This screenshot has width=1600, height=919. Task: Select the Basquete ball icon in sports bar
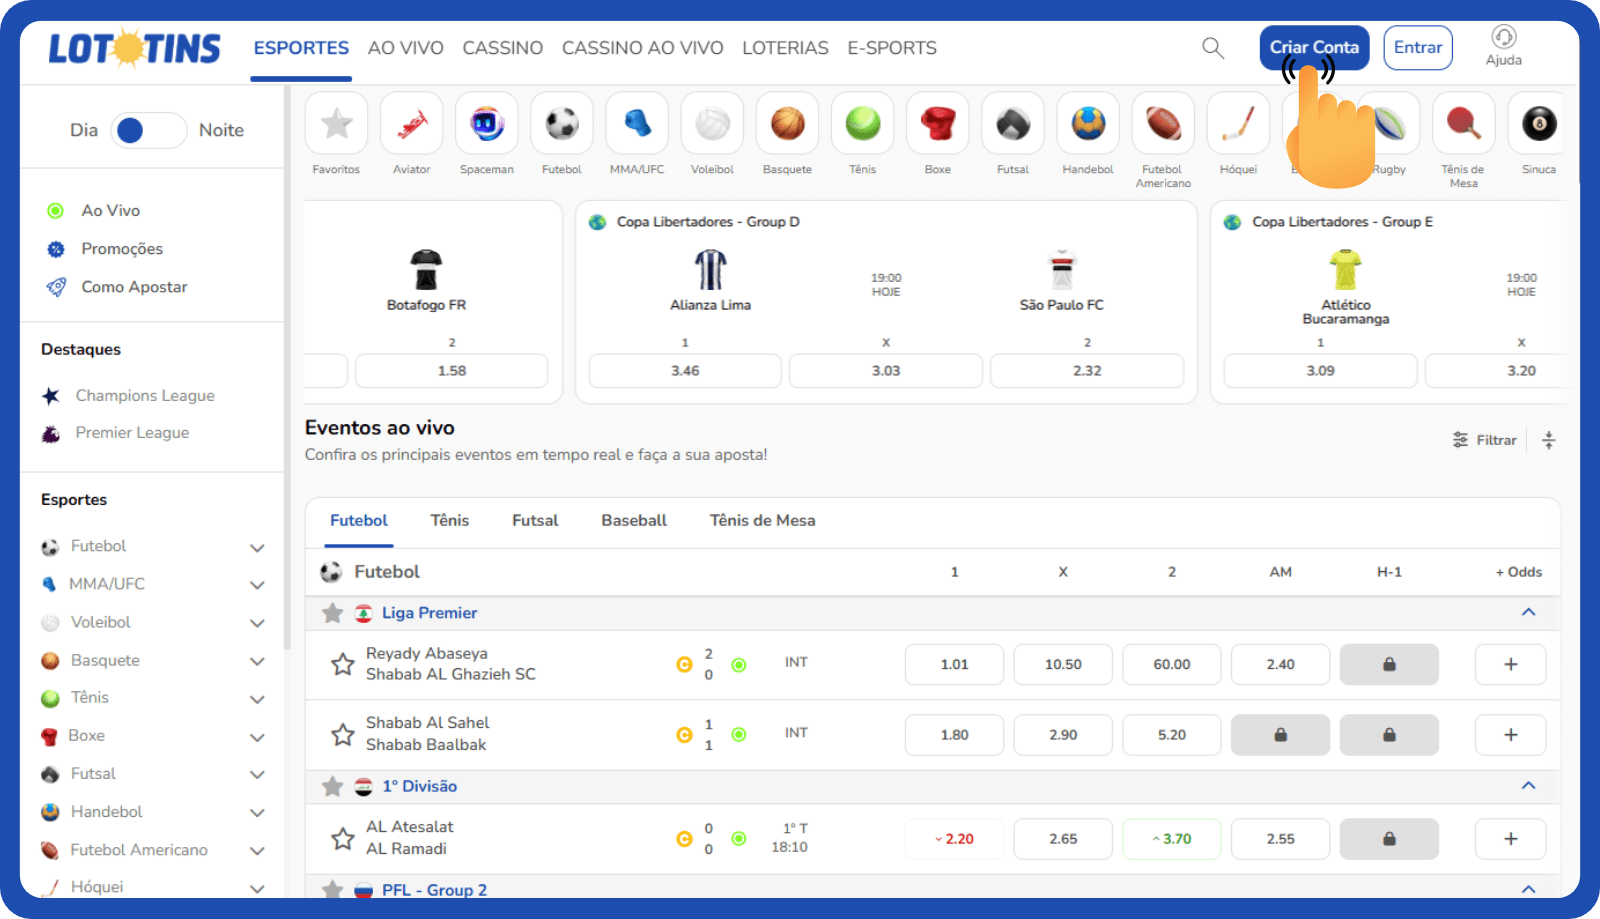(x=788, y=124)
